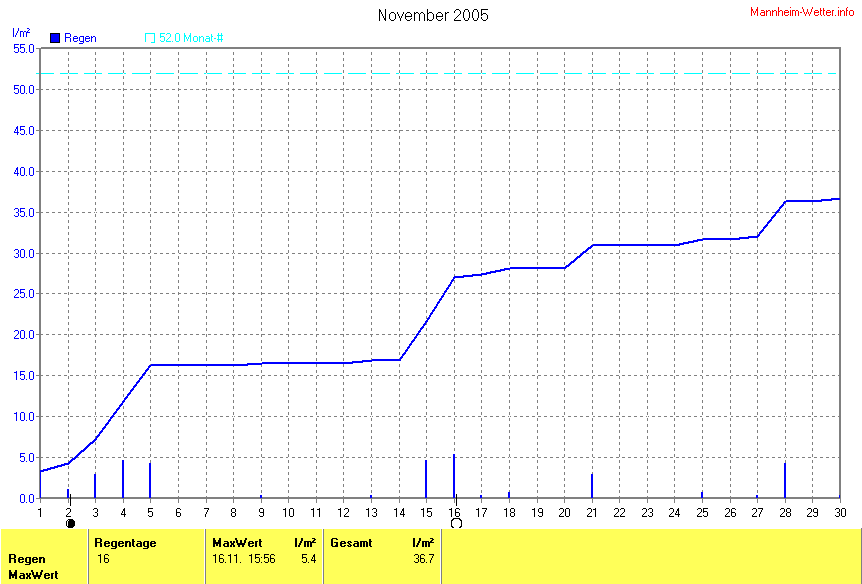Click the November 2005 chart title

click(433, 15)
